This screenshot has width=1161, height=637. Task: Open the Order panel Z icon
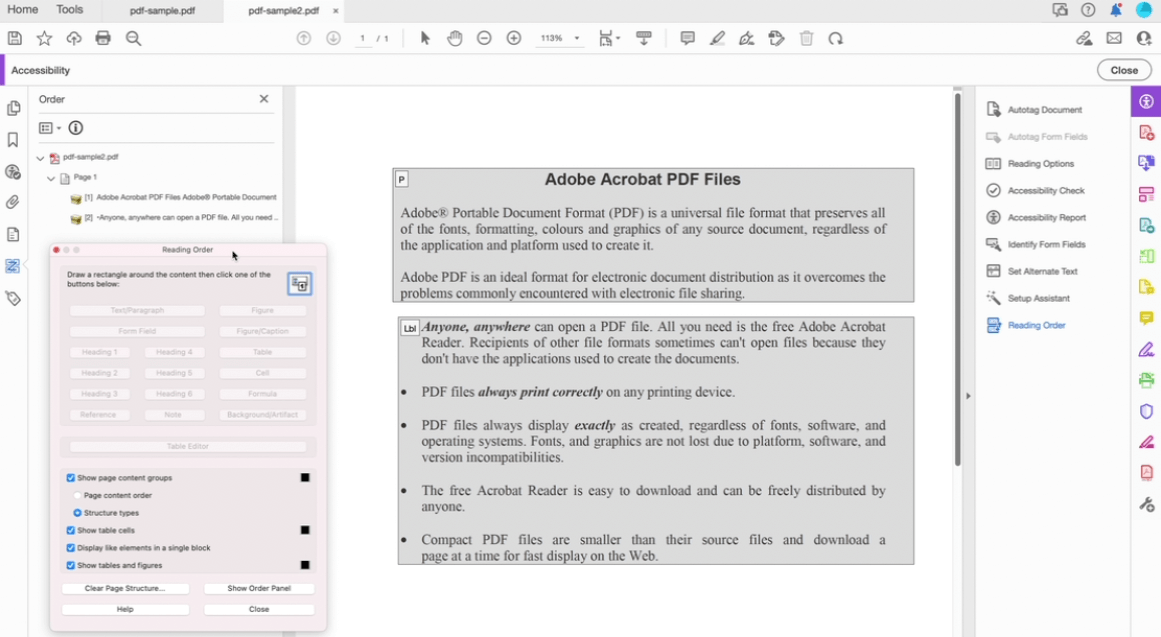click(x=13, y=266)
